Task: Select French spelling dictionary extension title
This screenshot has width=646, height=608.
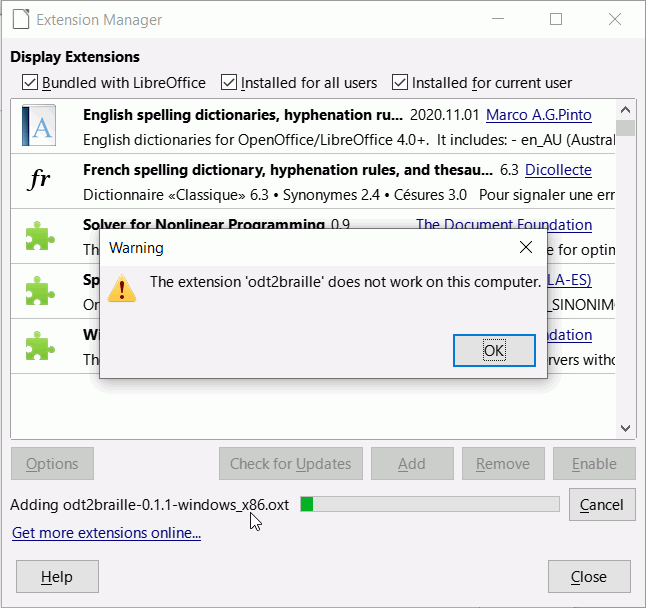Action: click(288, 170)
